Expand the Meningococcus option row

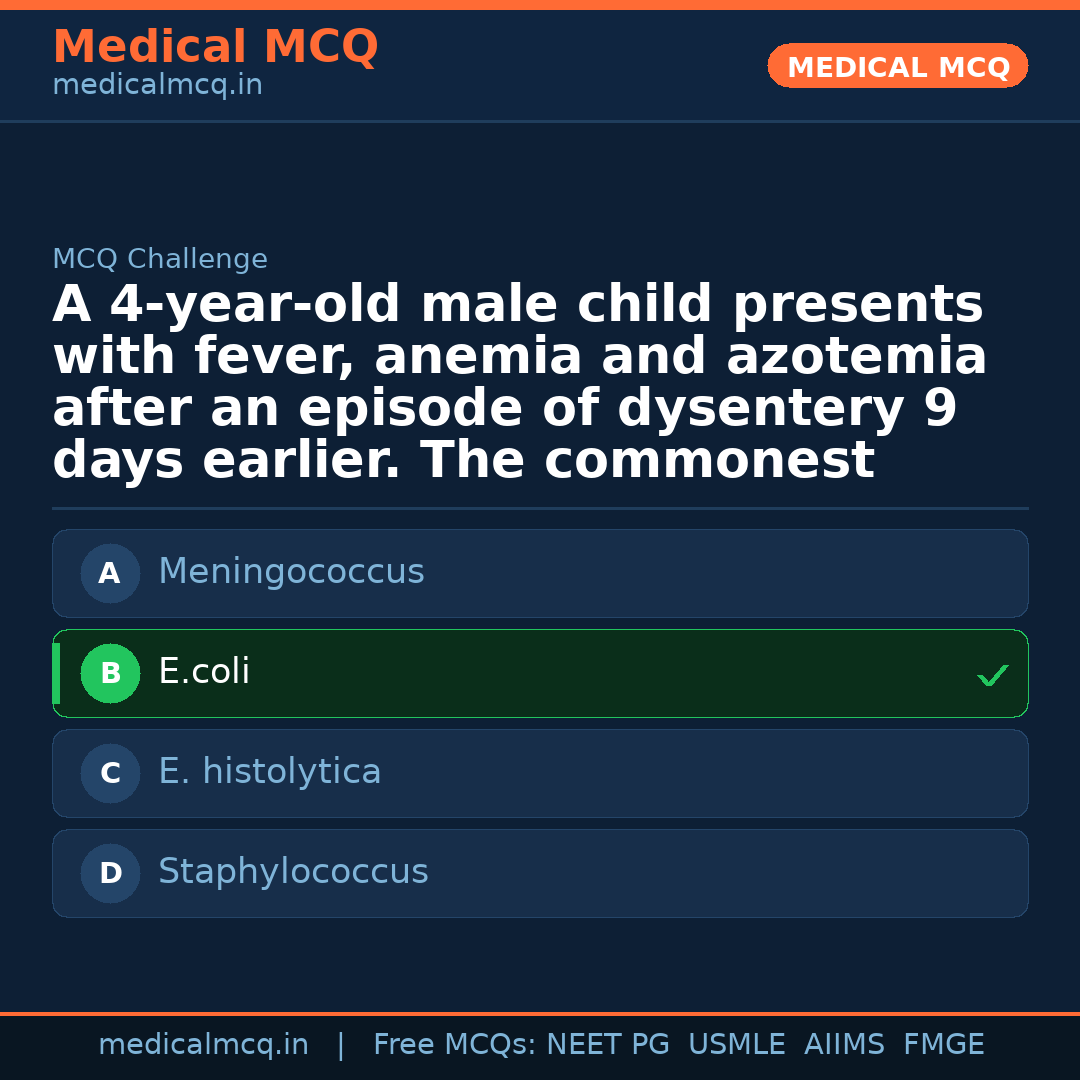coord(540,573)
